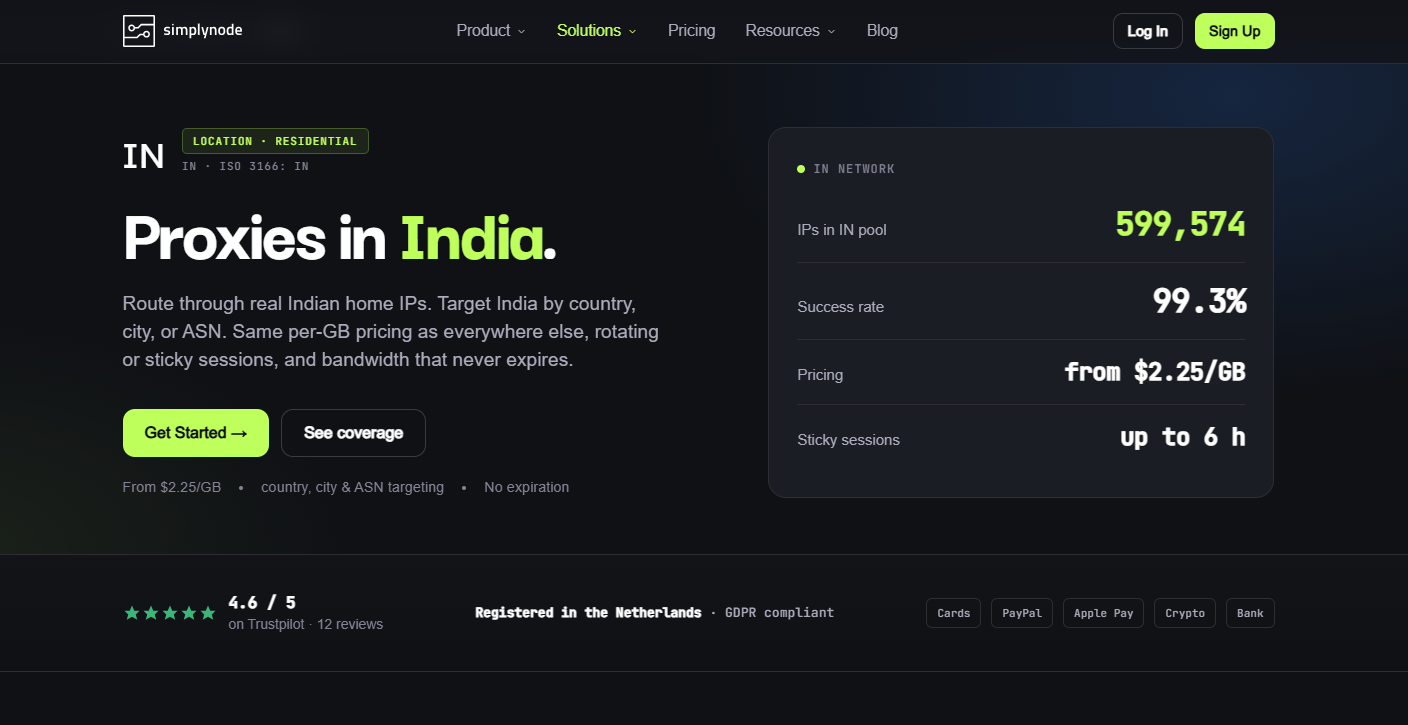Screen dimensions: 1408x725
Task: Click the Sign Up button
Action: [1235, 31]
